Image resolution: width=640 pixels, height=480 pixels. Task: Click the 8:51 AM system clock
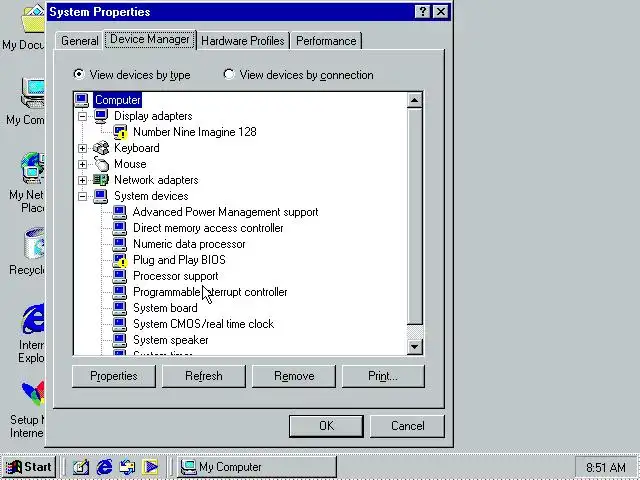coord(606,467)
